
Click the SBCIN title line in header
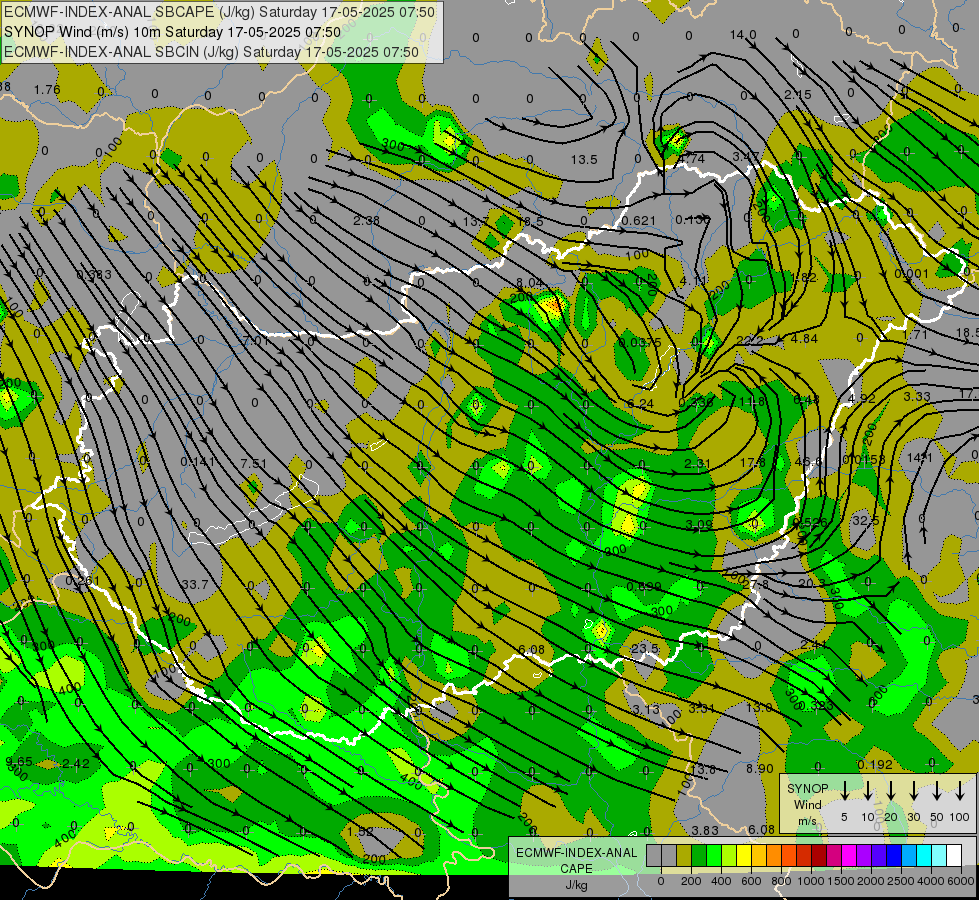point(211,52)
